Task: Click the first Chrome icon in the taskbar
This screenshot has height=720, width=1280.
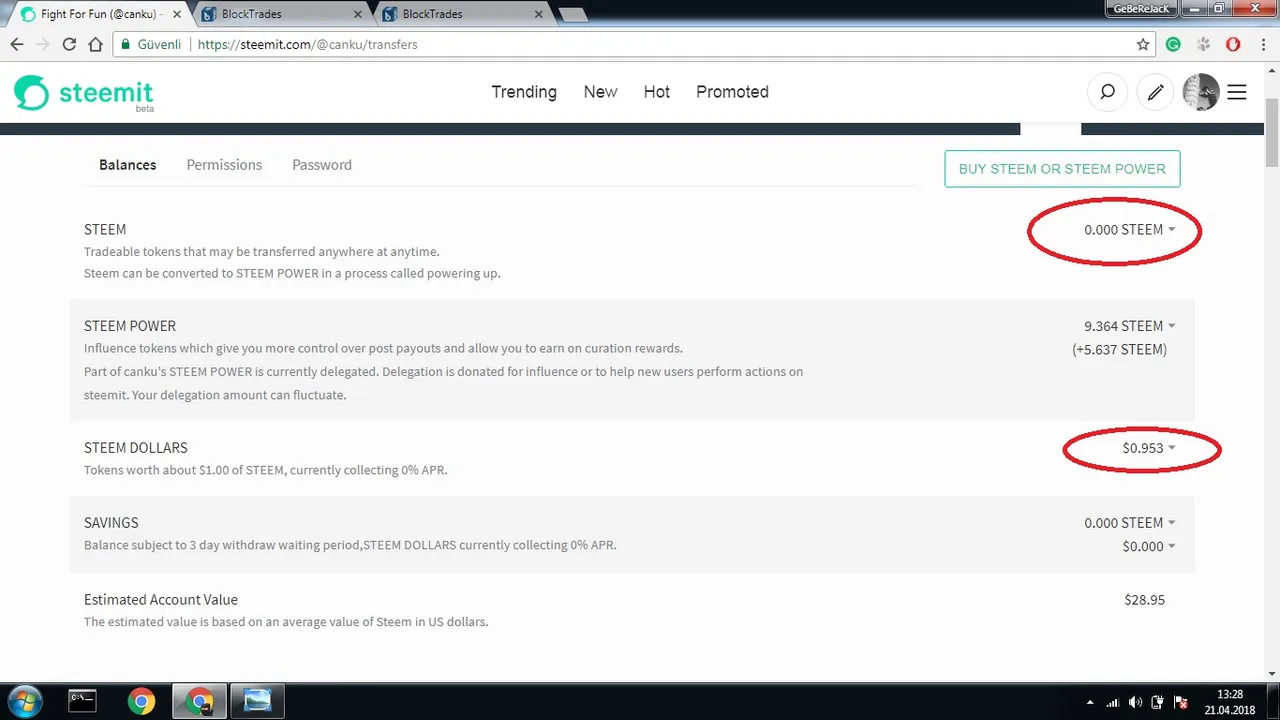Action: point(141,701)
